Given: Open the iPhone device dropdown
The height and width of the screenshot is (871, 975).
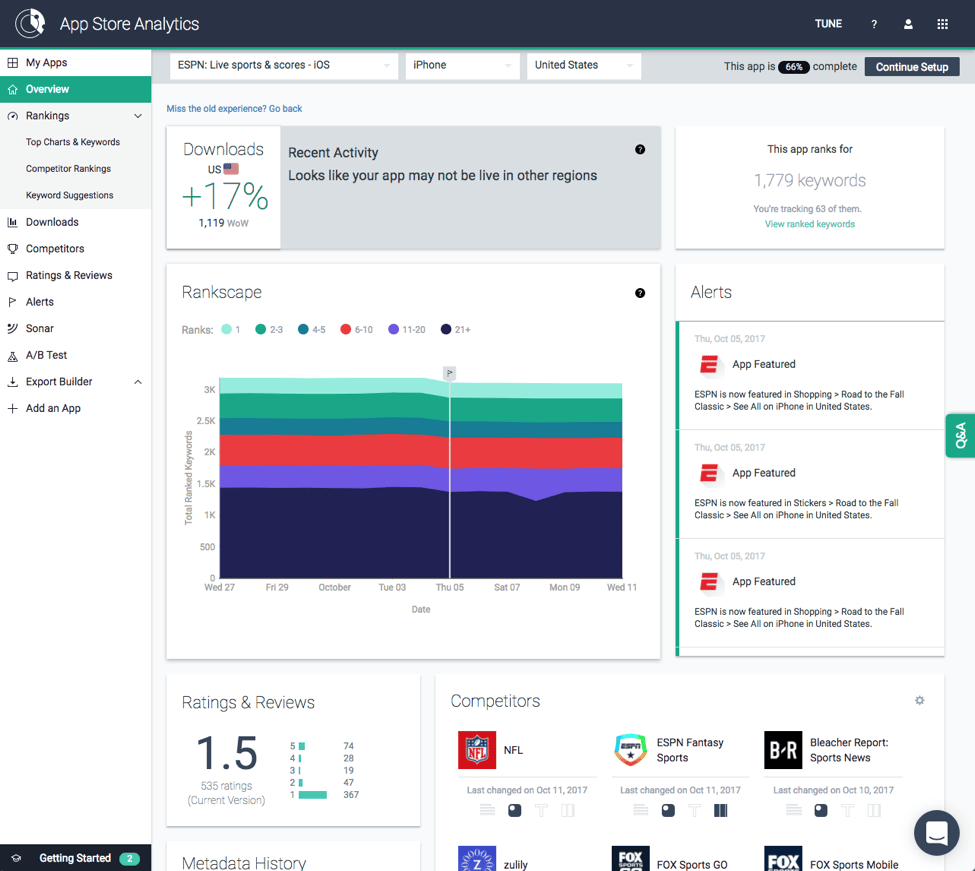Looking at the screenshot, I should click(x=462, y=65).
